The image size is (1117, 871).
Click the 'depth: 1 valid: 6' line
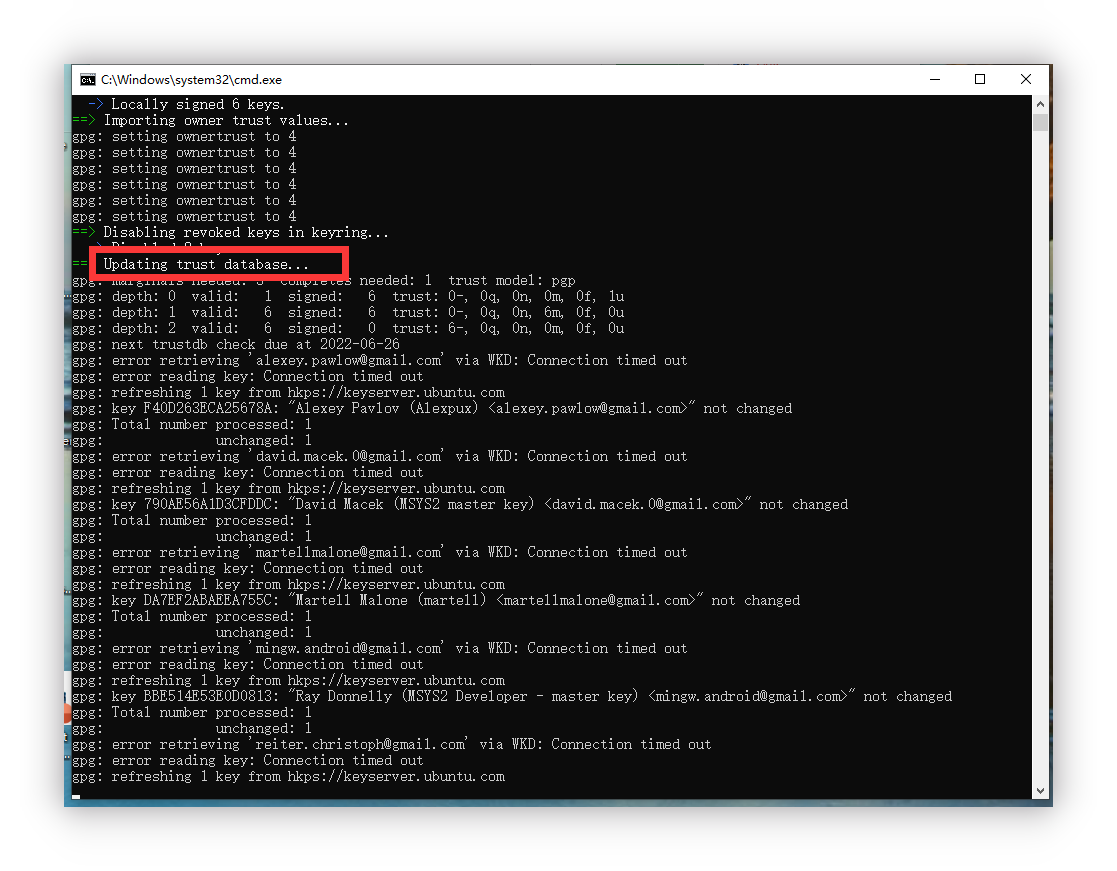pos(348,313)
